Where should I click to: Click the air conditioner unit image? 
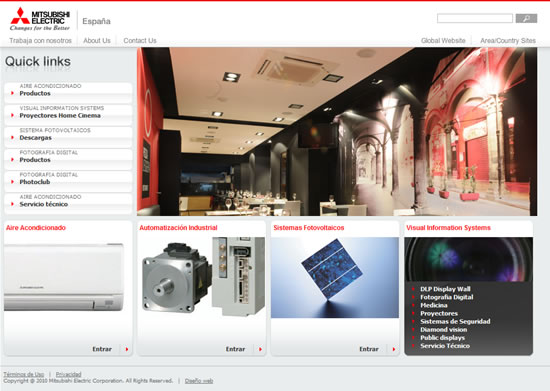(64, 277)
